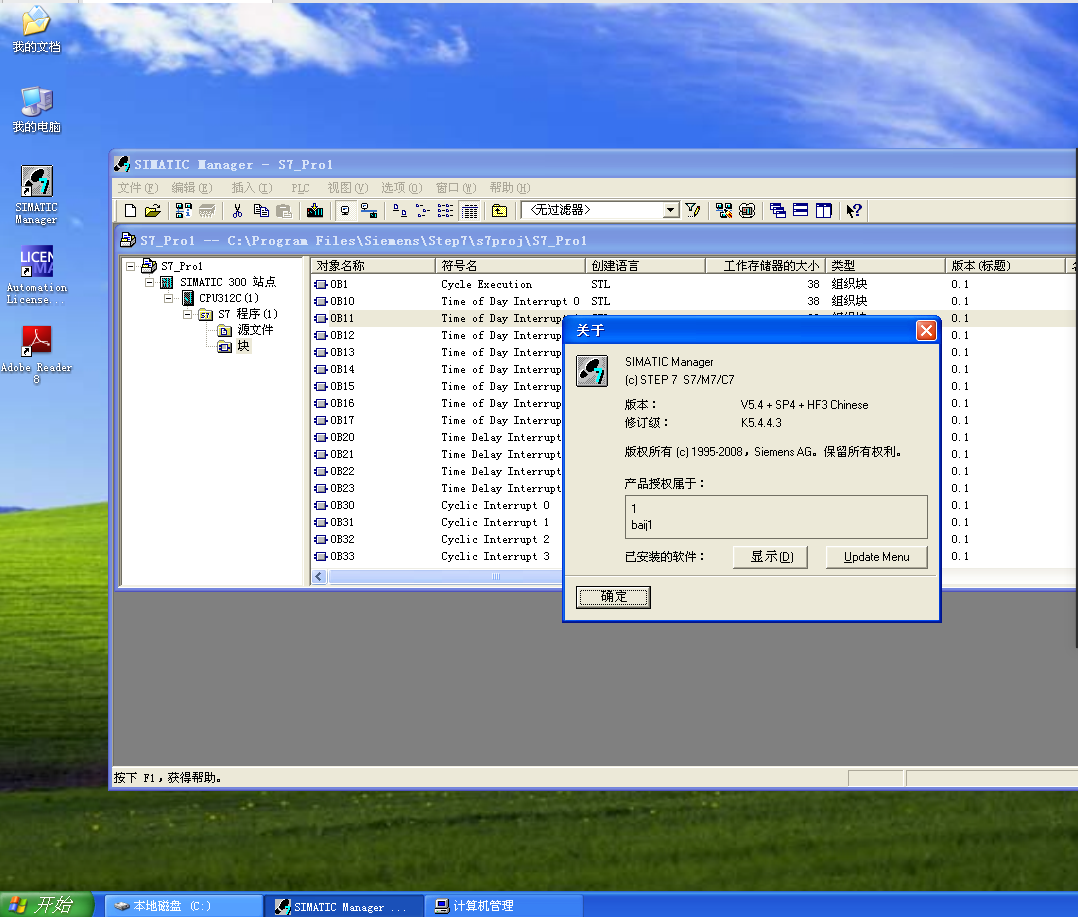Image resolution: width=1078 pixels, height=917 pixels.
Task: Click the Open project toolbar icon
Action: (x=153, y=210)
